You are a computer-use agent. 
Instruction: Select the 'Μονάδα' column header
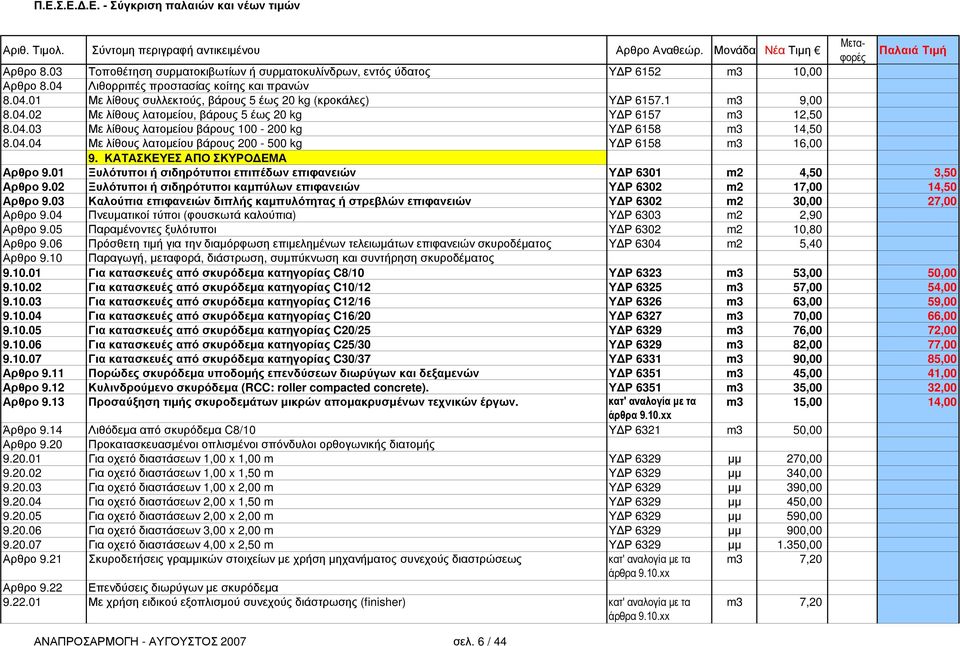click(x=734, y=50)
